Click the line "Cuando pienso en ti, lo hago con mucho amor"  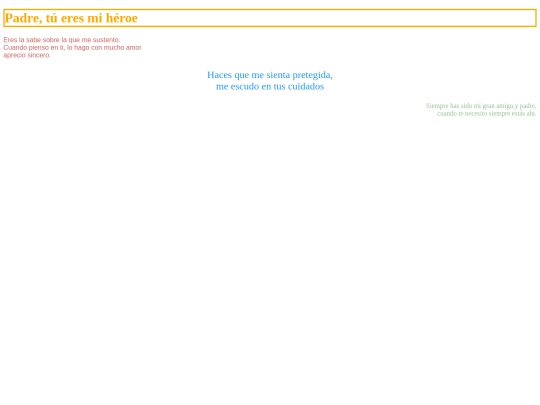(x=72, y=48)
